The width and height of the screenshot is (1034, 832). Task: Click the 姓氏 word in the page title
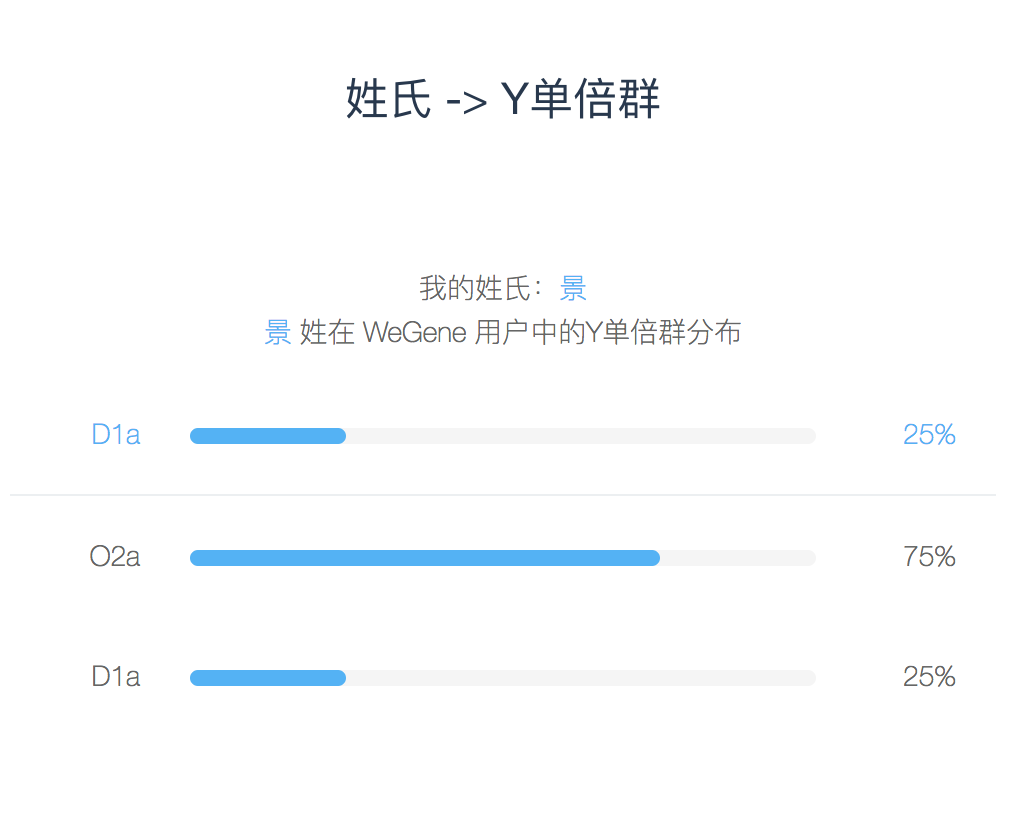(x=388, y=99)
